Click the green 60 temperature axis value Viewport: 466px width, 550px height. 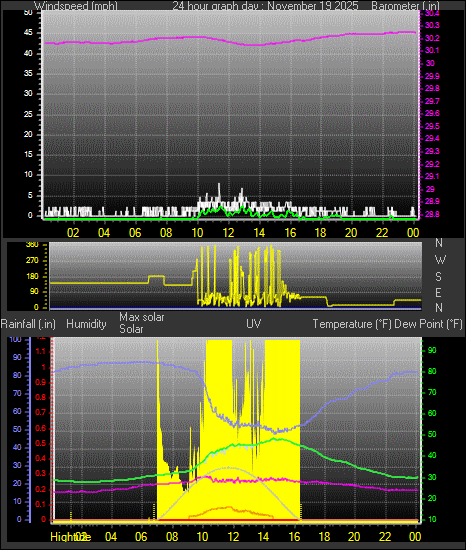click(x=432, y=414)
